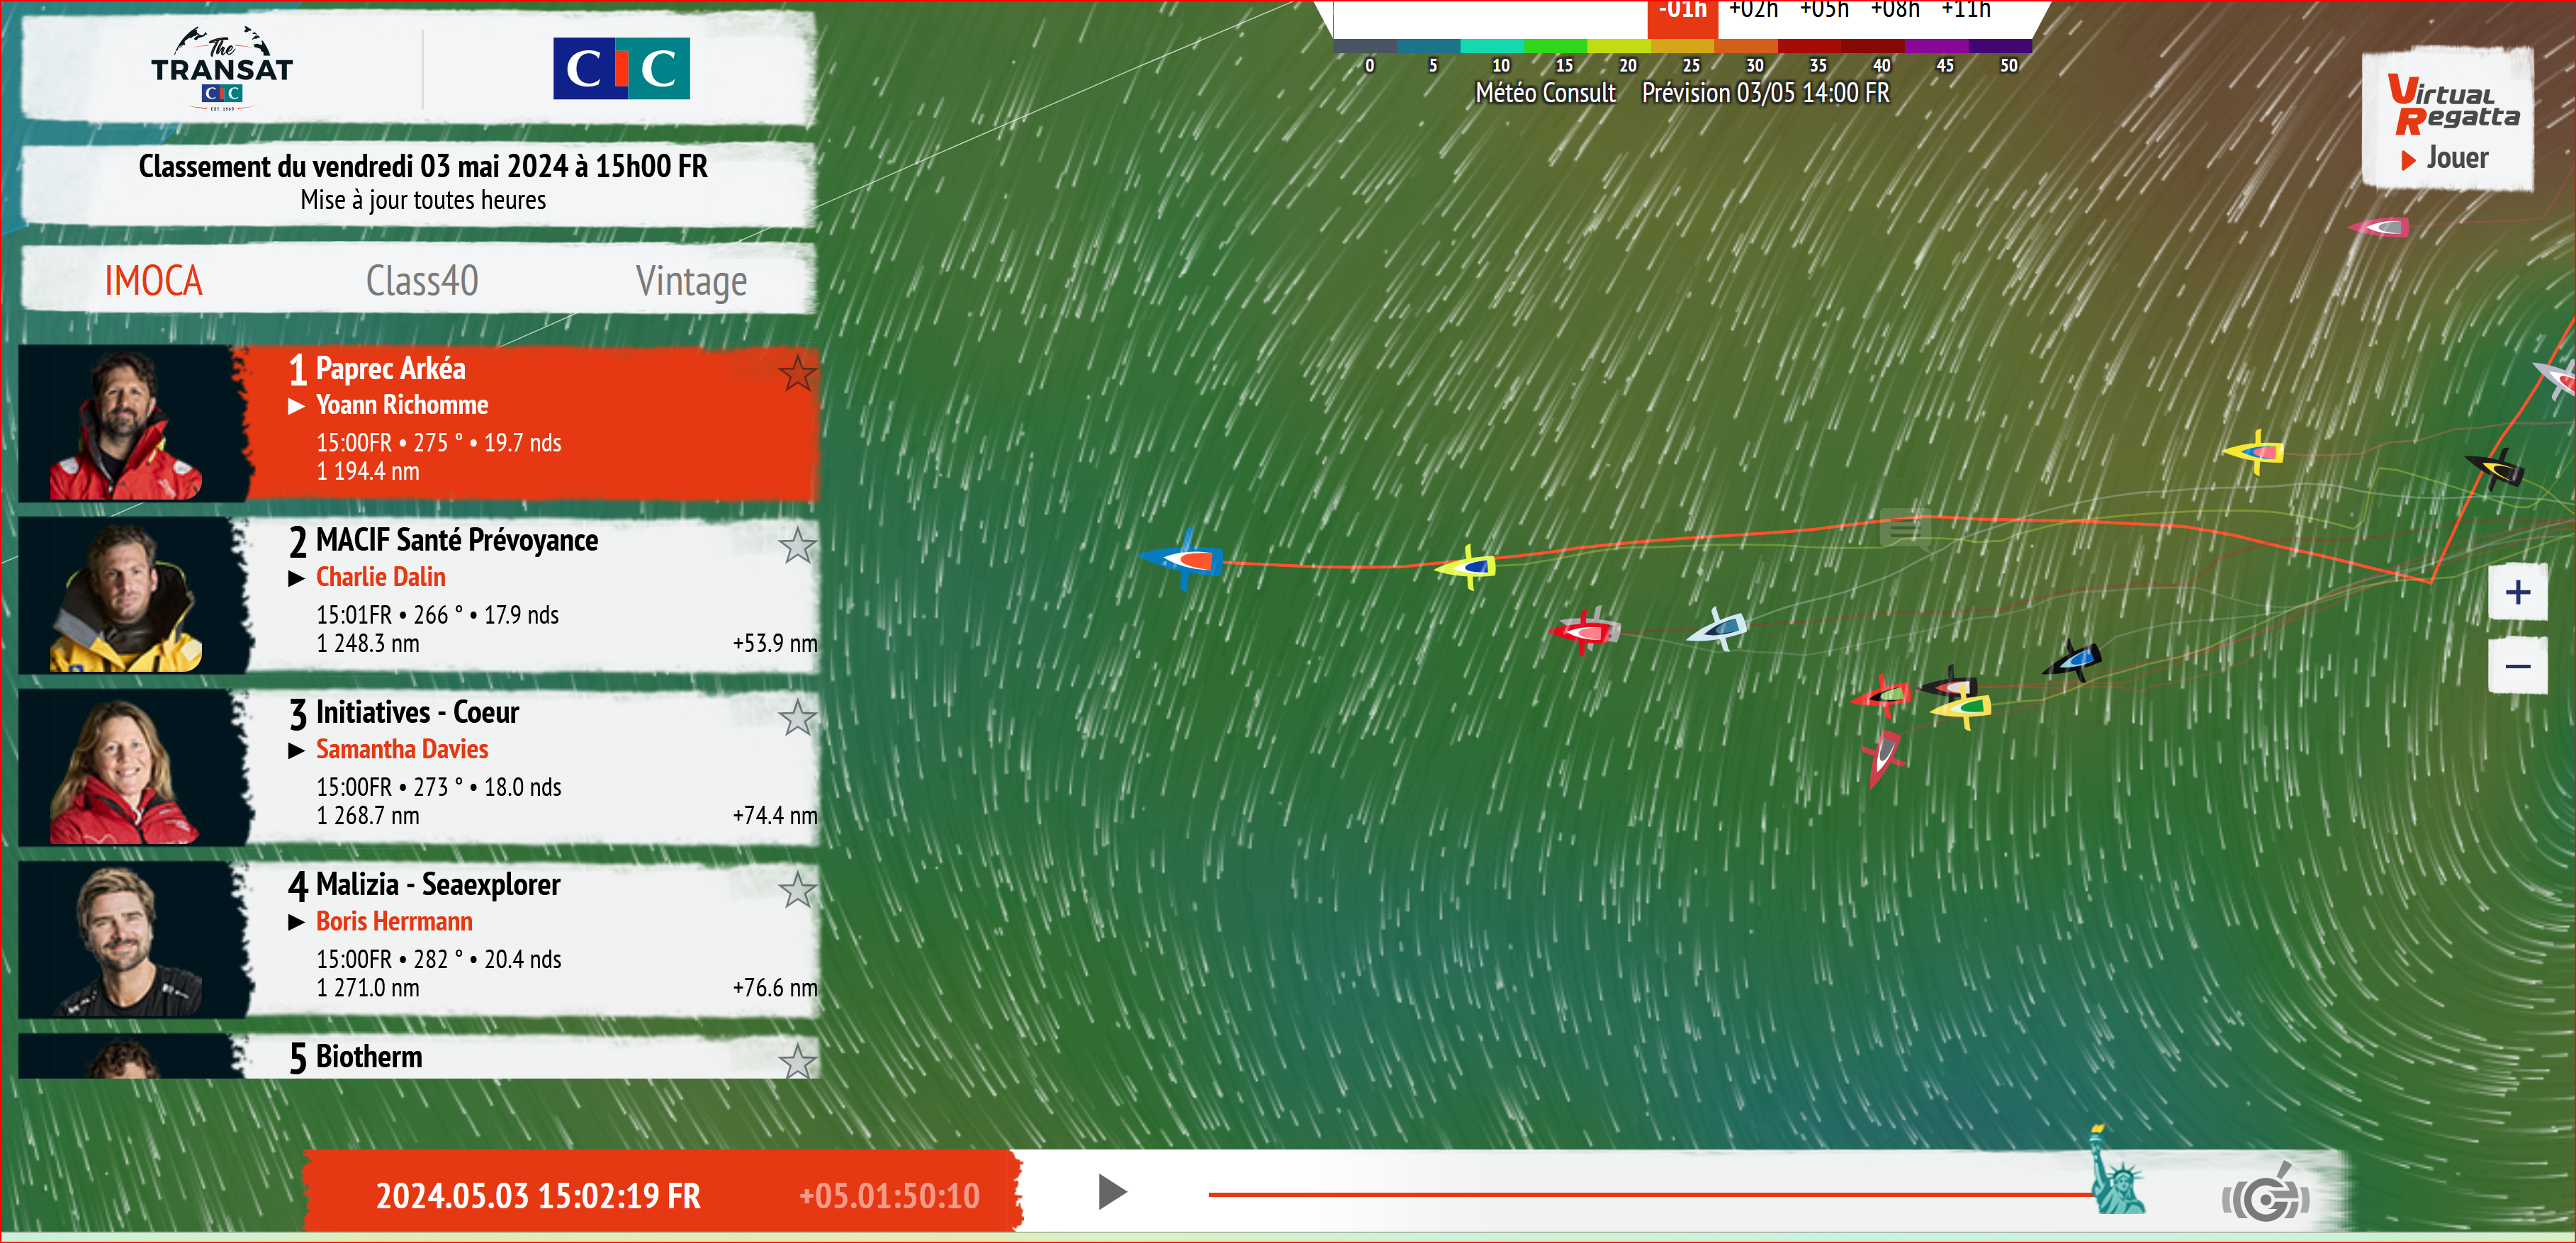Screen dimensions: 2576x1243
Task: Select the leading blue and red boat on the map
Action: (x=1182, y=560)
